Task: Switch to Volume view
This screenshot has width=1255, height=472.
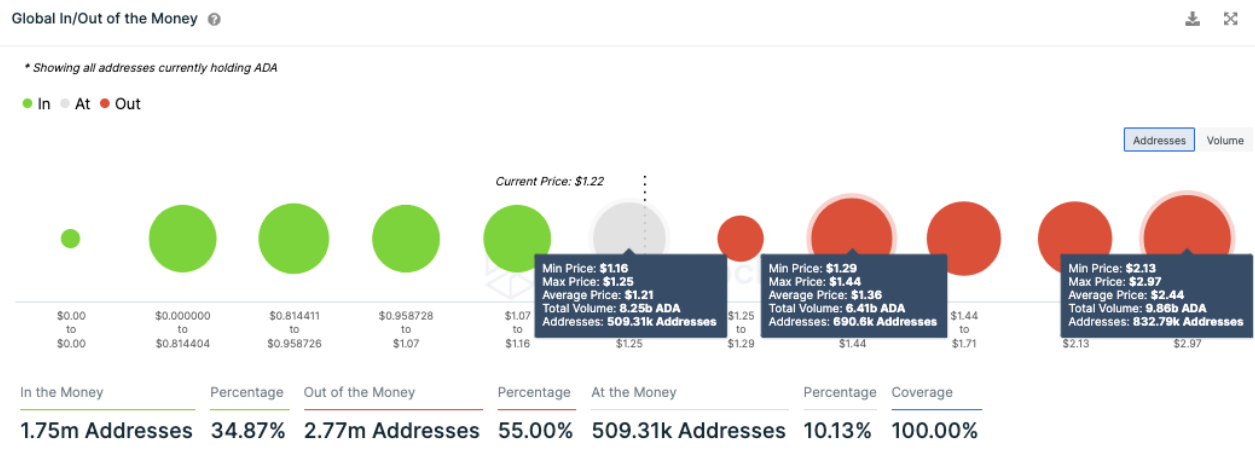Action: 1225,141
